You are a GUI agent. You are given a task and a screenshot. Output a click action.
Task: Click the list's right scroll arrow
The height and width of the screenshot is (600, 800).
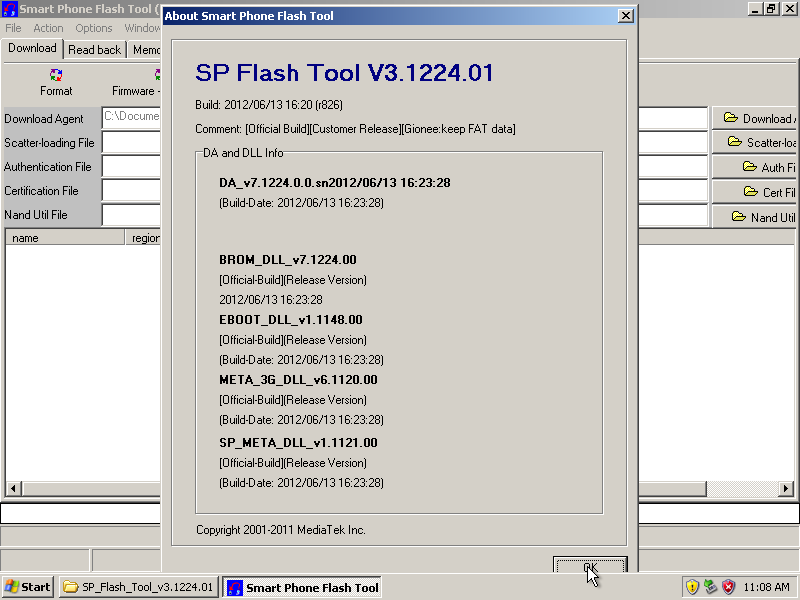(x=786, y=488)
